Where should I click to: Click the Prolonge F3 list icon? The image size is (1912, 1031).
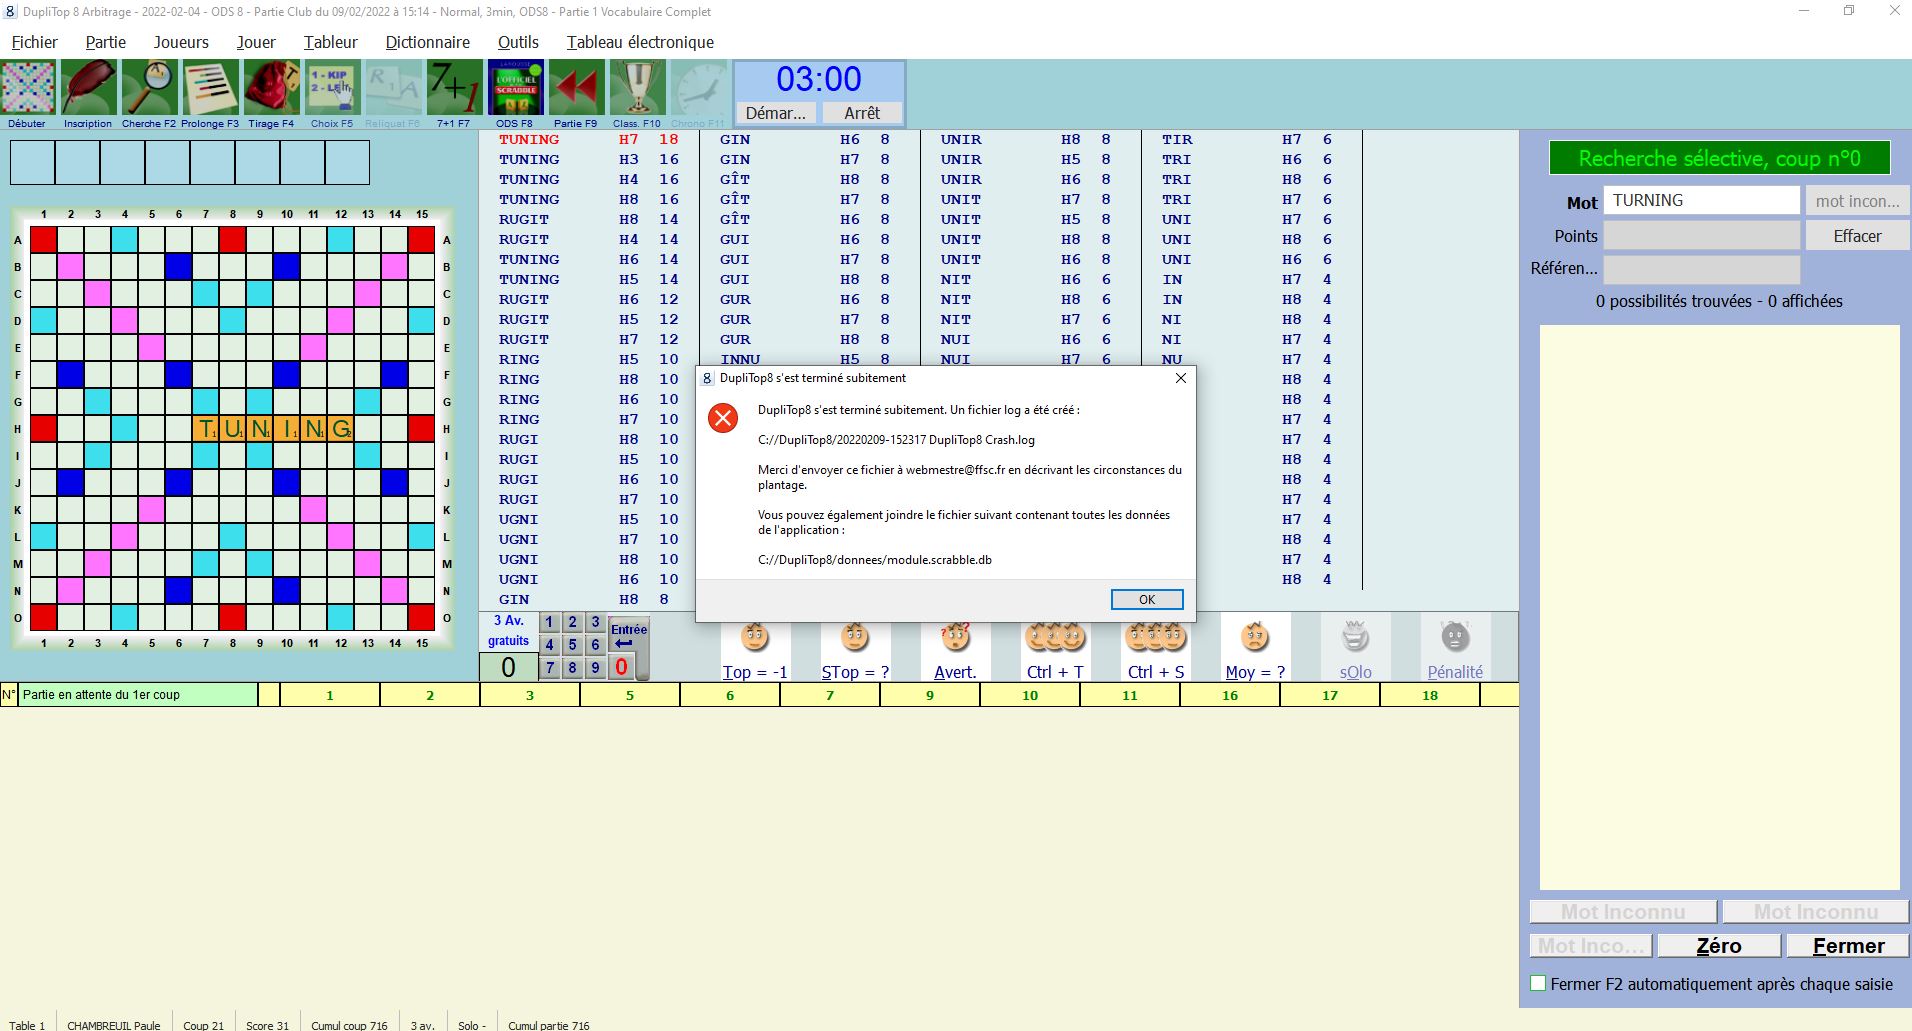(210, 89)
